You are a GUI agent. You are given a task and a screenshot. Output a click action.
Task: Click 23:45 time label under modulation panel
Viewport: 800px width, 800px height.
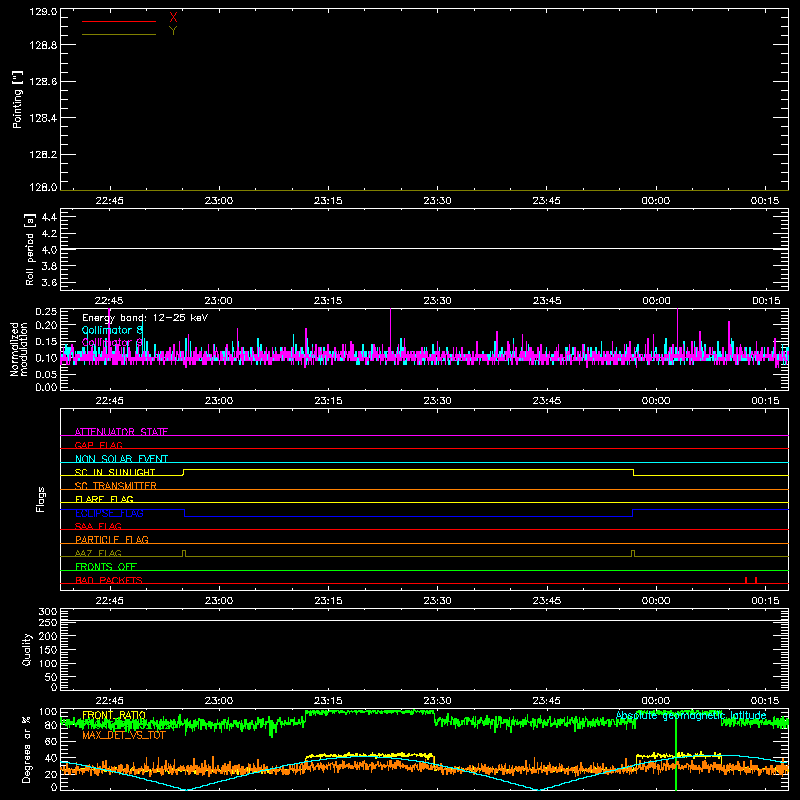click(x=546, y=401)
